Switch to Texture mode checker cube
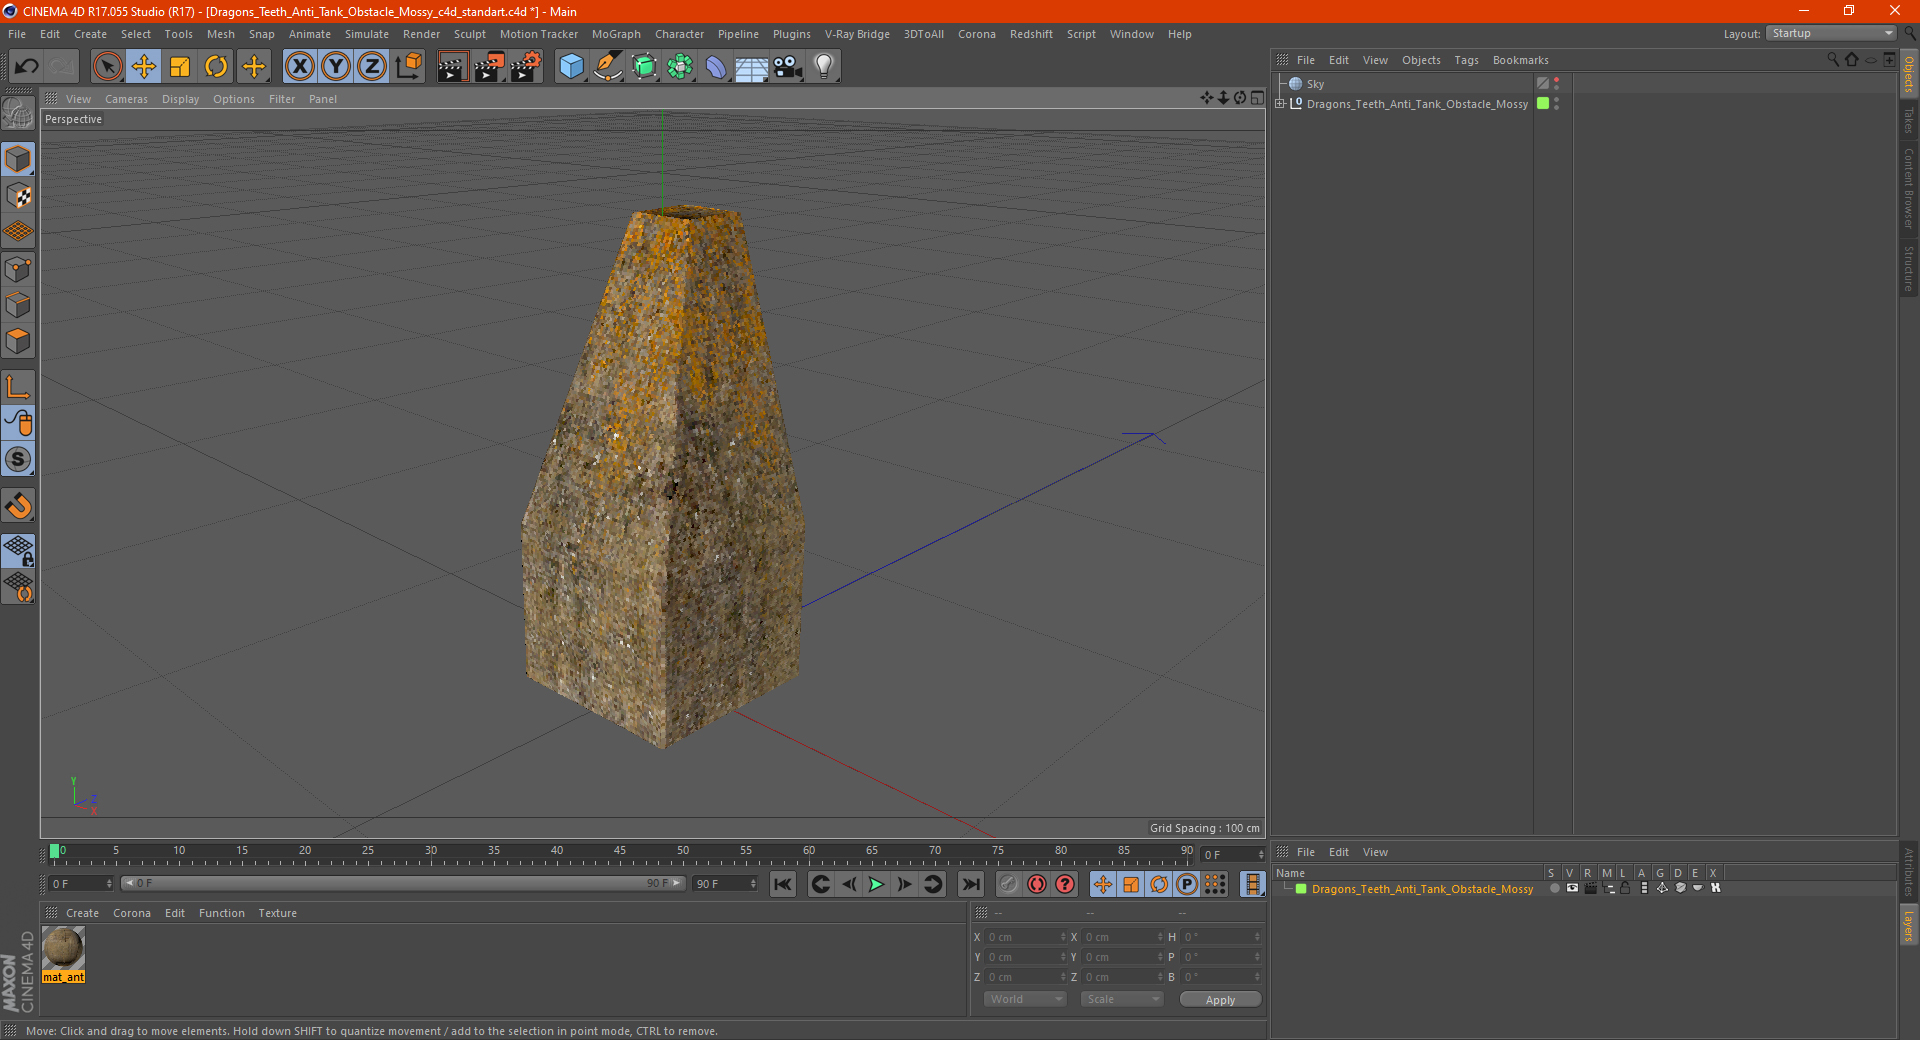The height and width of the screenshot is (1040, 1920). tap(18, 196)
